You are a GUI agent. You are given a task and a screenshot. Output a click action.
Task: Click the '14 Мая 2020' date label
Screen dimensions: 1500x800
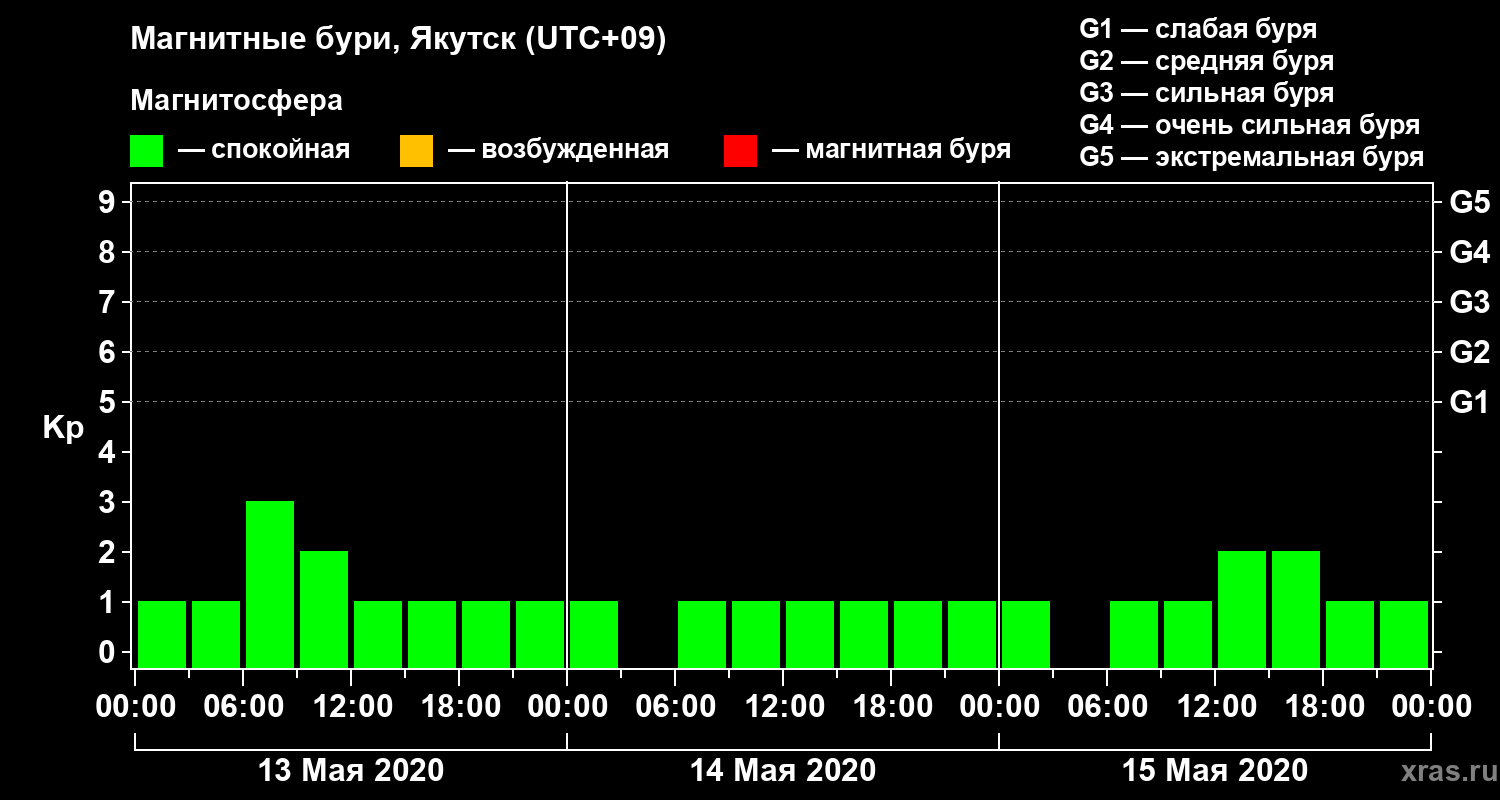[783, 771]
